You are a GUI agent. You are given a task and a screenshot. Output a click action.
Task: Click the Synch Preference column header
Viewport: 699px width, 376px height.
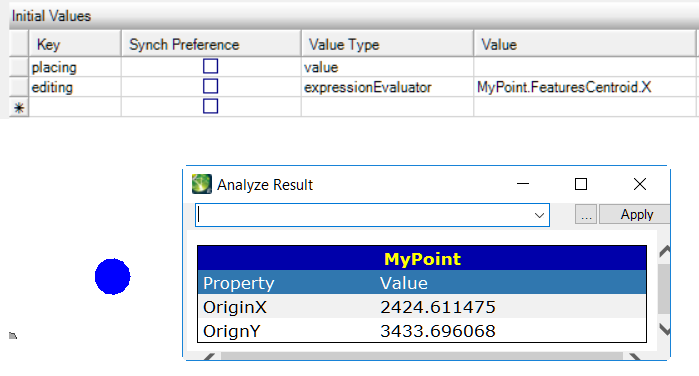point(211,44)
